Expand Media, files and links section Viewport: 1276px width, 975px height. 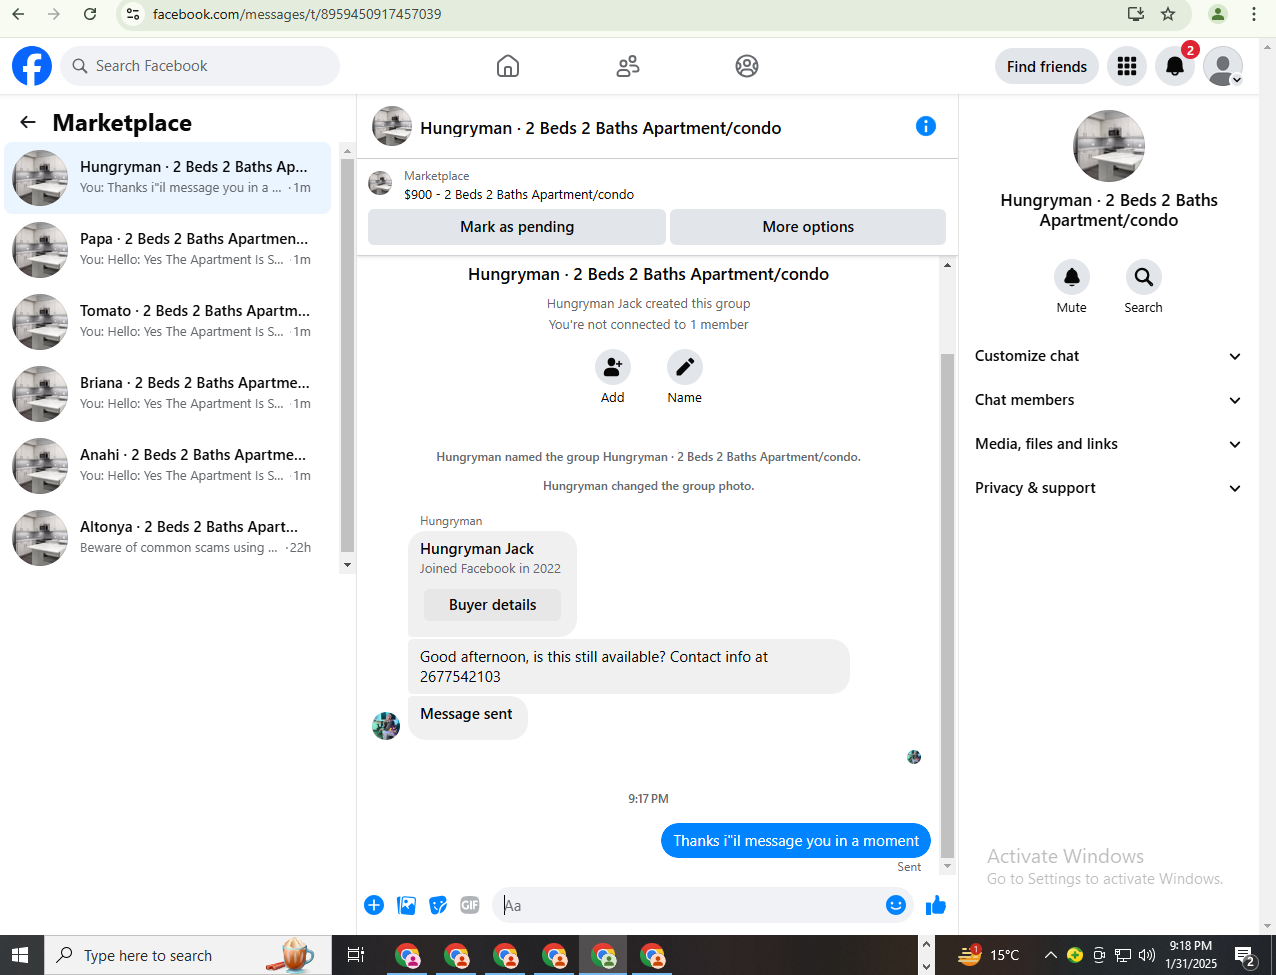pyautogui.click(x=1109, y=444)
